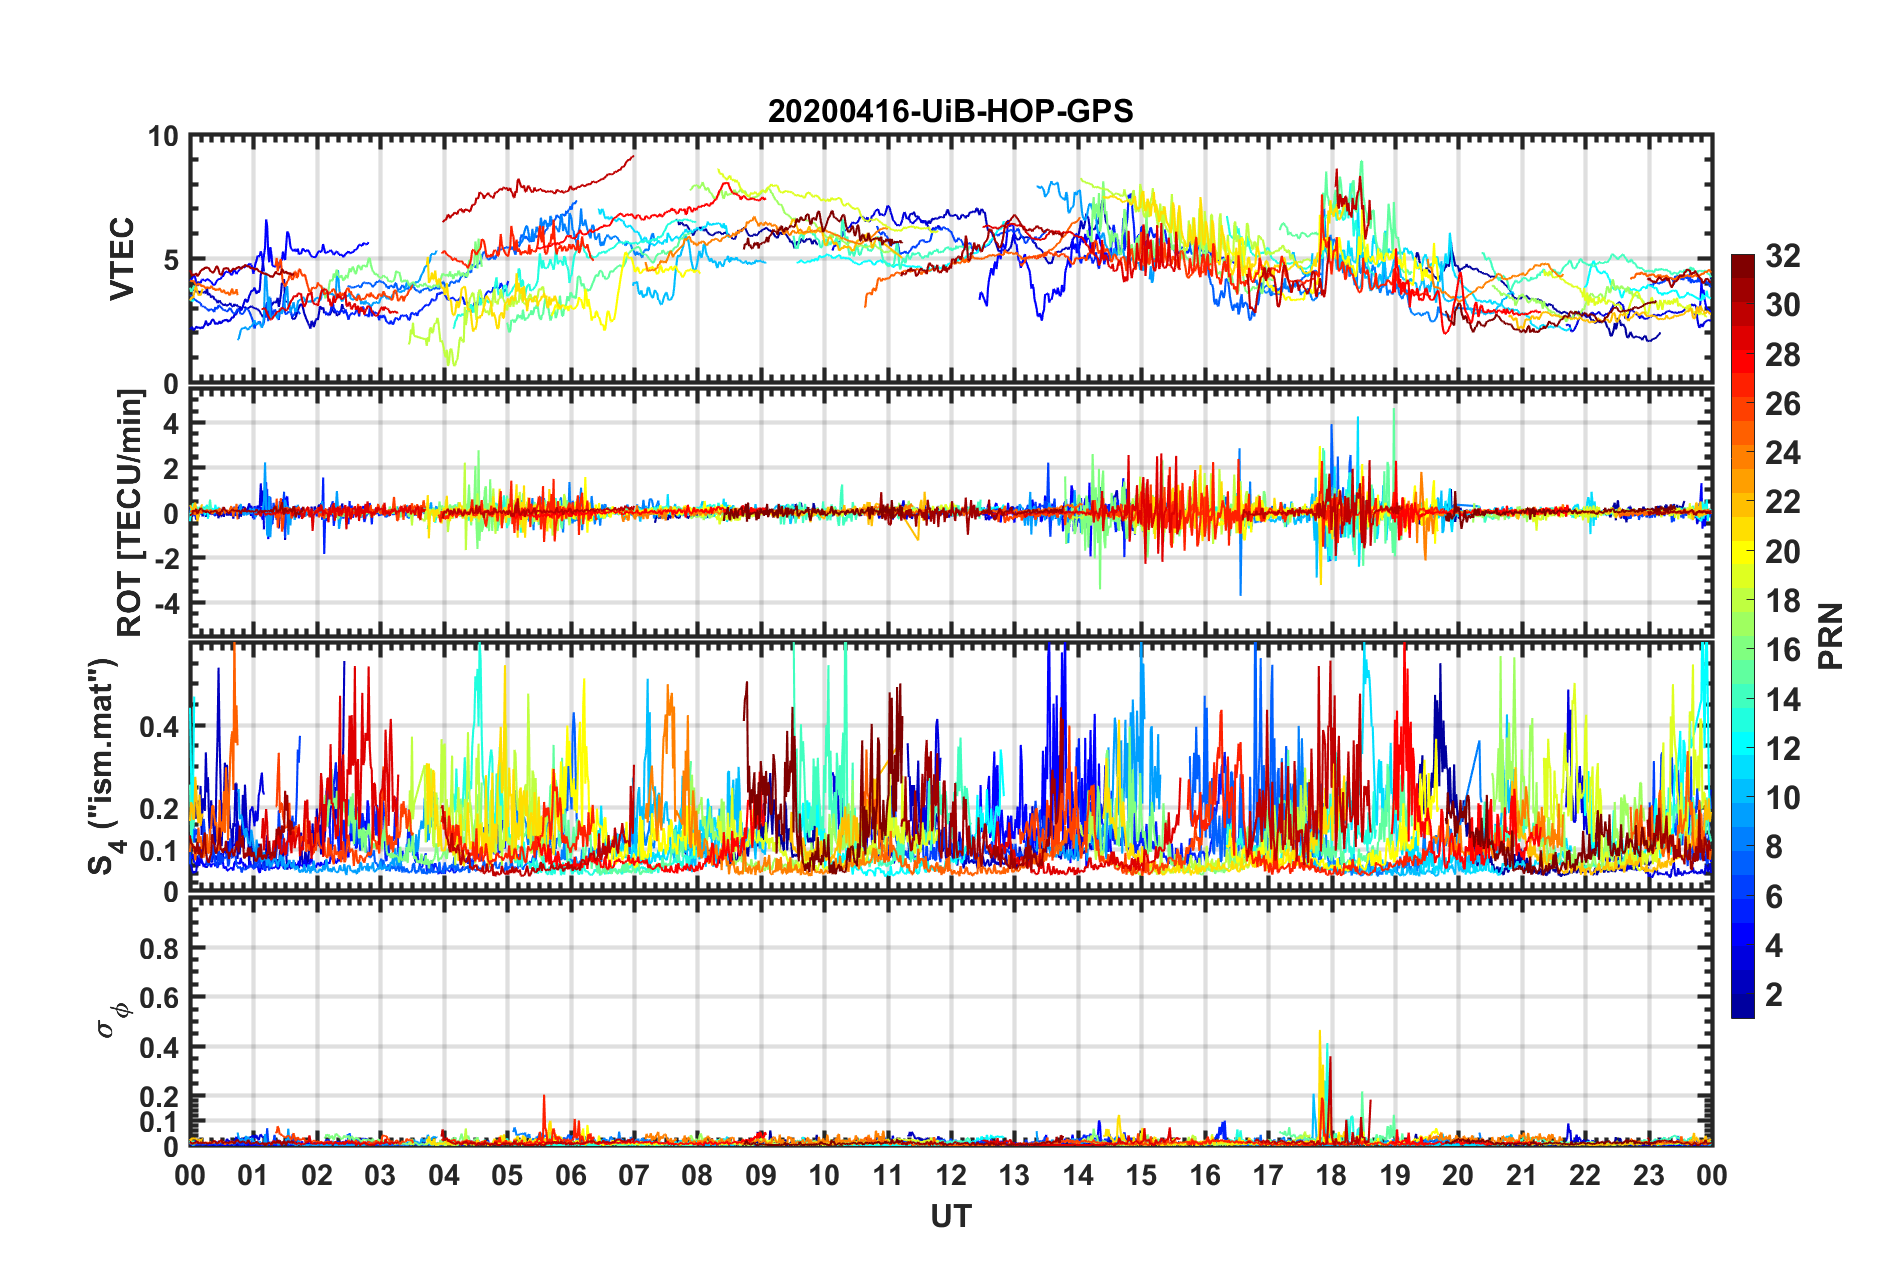The width and height of the screenshot is (1902, 1272).
Task: Click the "12" tick on the UT axis
Action: coord(951,1175)
